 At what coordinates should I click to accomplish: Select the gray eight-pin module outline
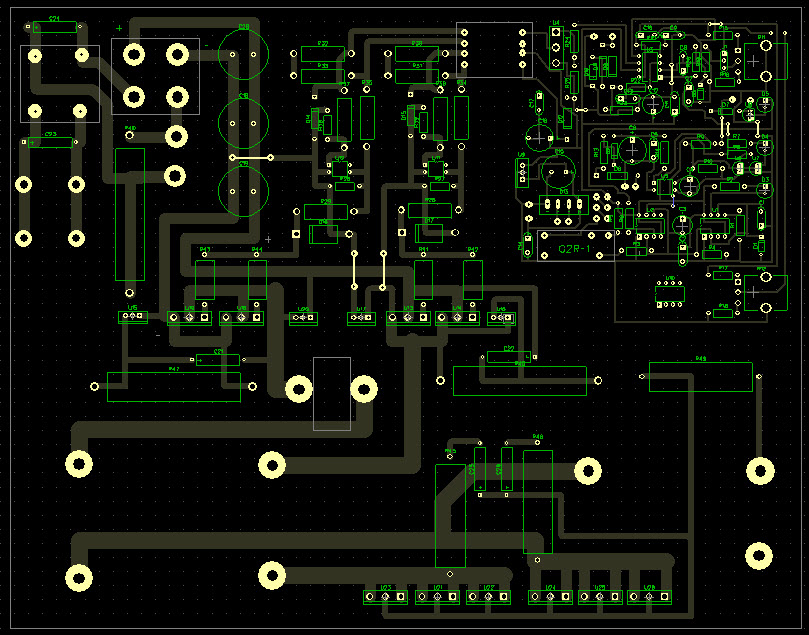[494, 50]
